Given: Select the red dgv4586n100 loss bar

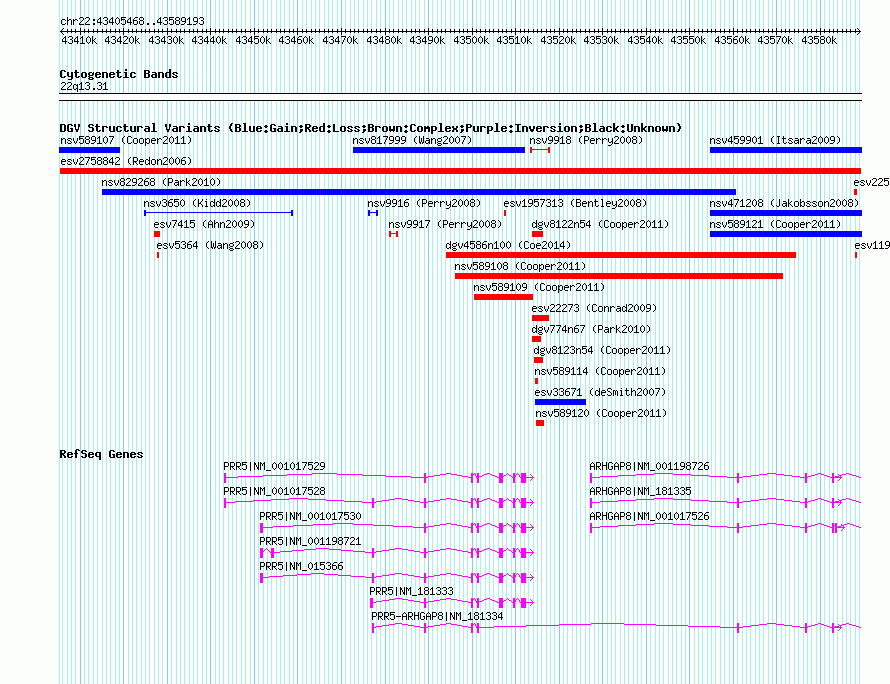Looking at the screenshot, I should click(x=620, y=255).
